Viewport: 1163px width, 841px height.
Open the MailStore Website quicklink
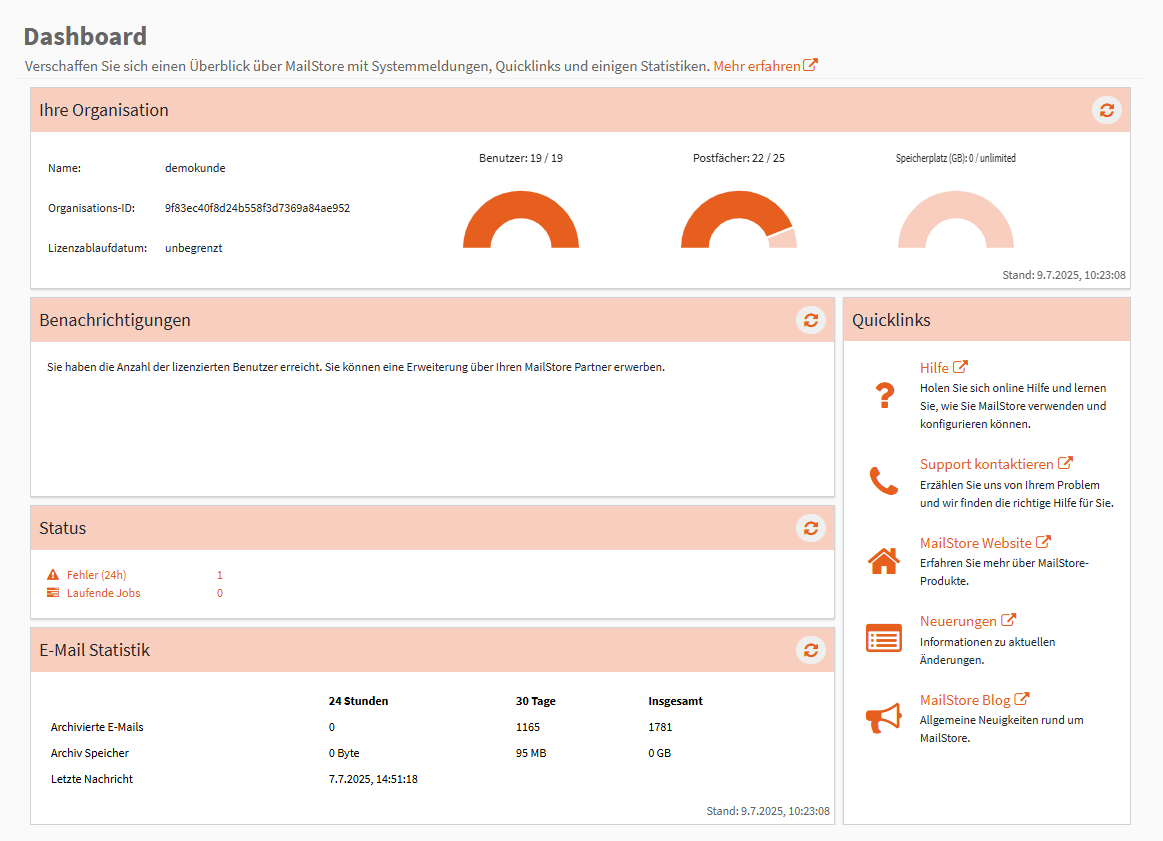[975, 543]
